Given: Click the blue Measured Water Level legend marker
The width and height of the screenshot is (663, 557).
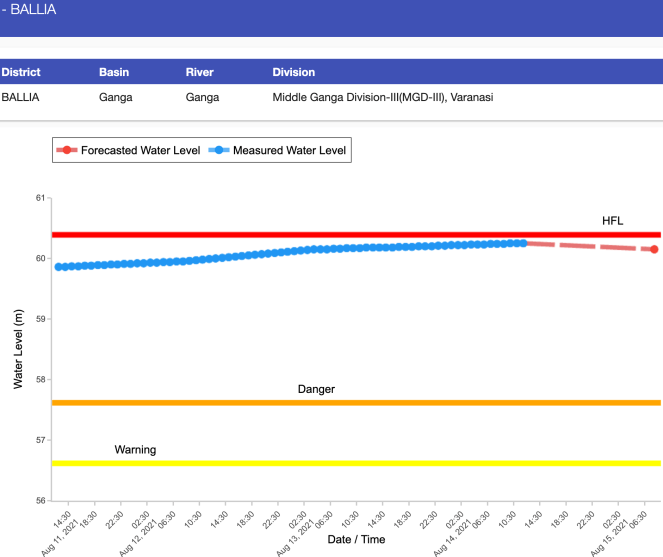Looking at the screenshot, I should (220, 151).
